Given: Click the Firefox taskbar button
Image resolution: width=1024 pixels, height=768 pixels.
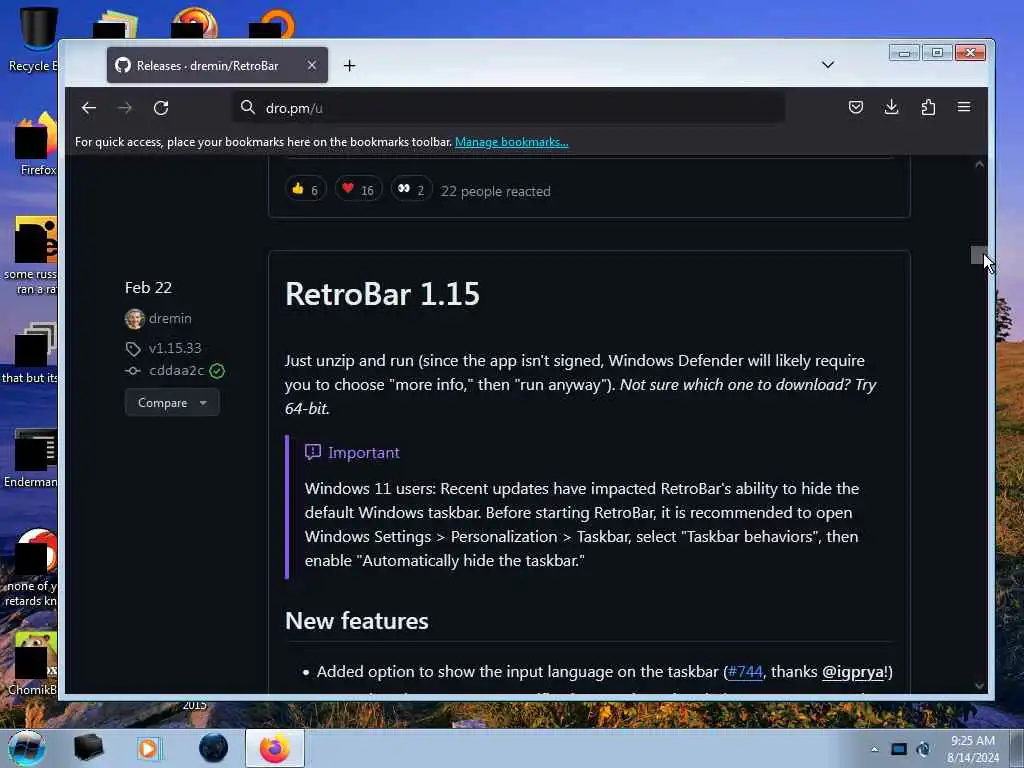Looking at the screenshot, I should click(275, 748).
